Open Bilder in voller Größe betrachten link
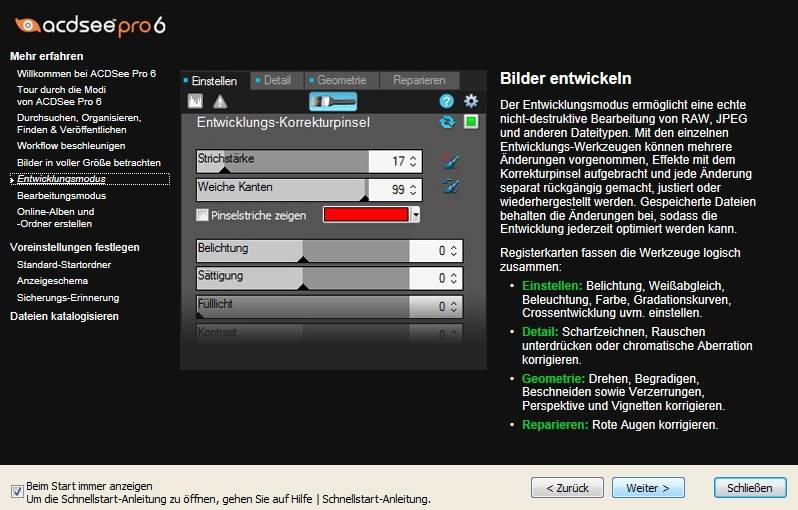 click(89, 163)
